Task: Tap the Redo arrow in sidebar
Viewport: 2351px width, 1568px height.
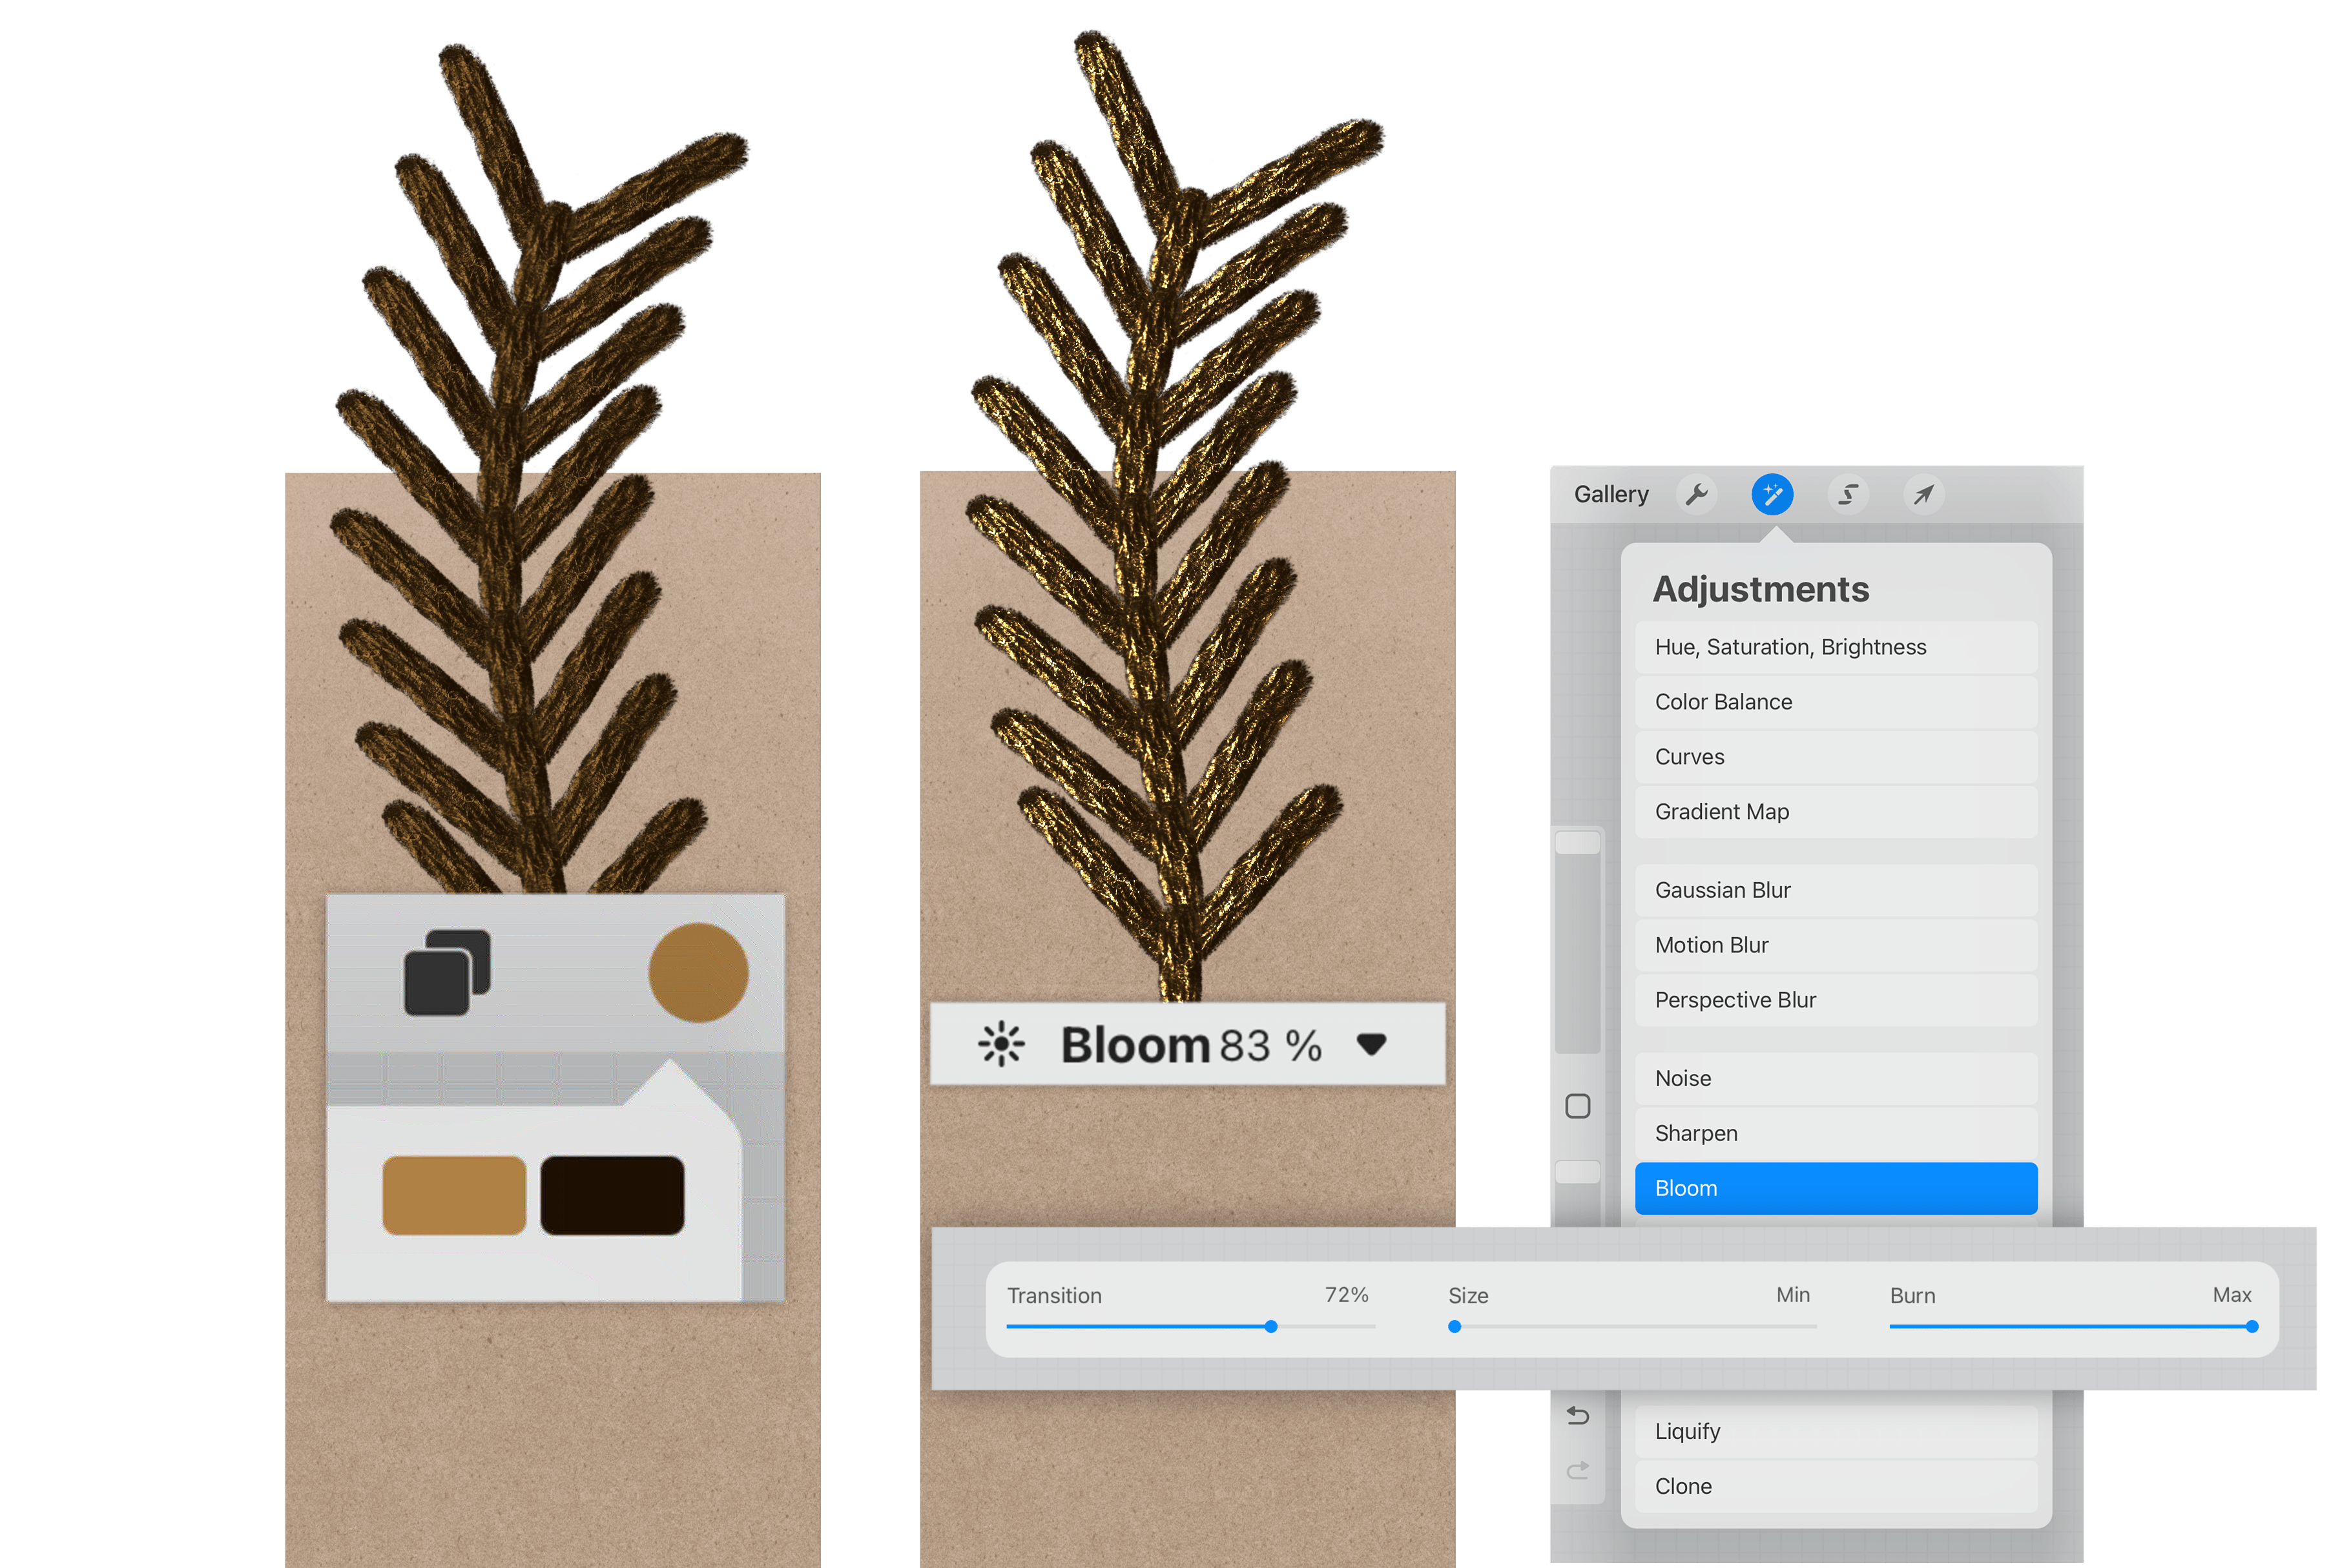Action: (x=1578, y=1470)
